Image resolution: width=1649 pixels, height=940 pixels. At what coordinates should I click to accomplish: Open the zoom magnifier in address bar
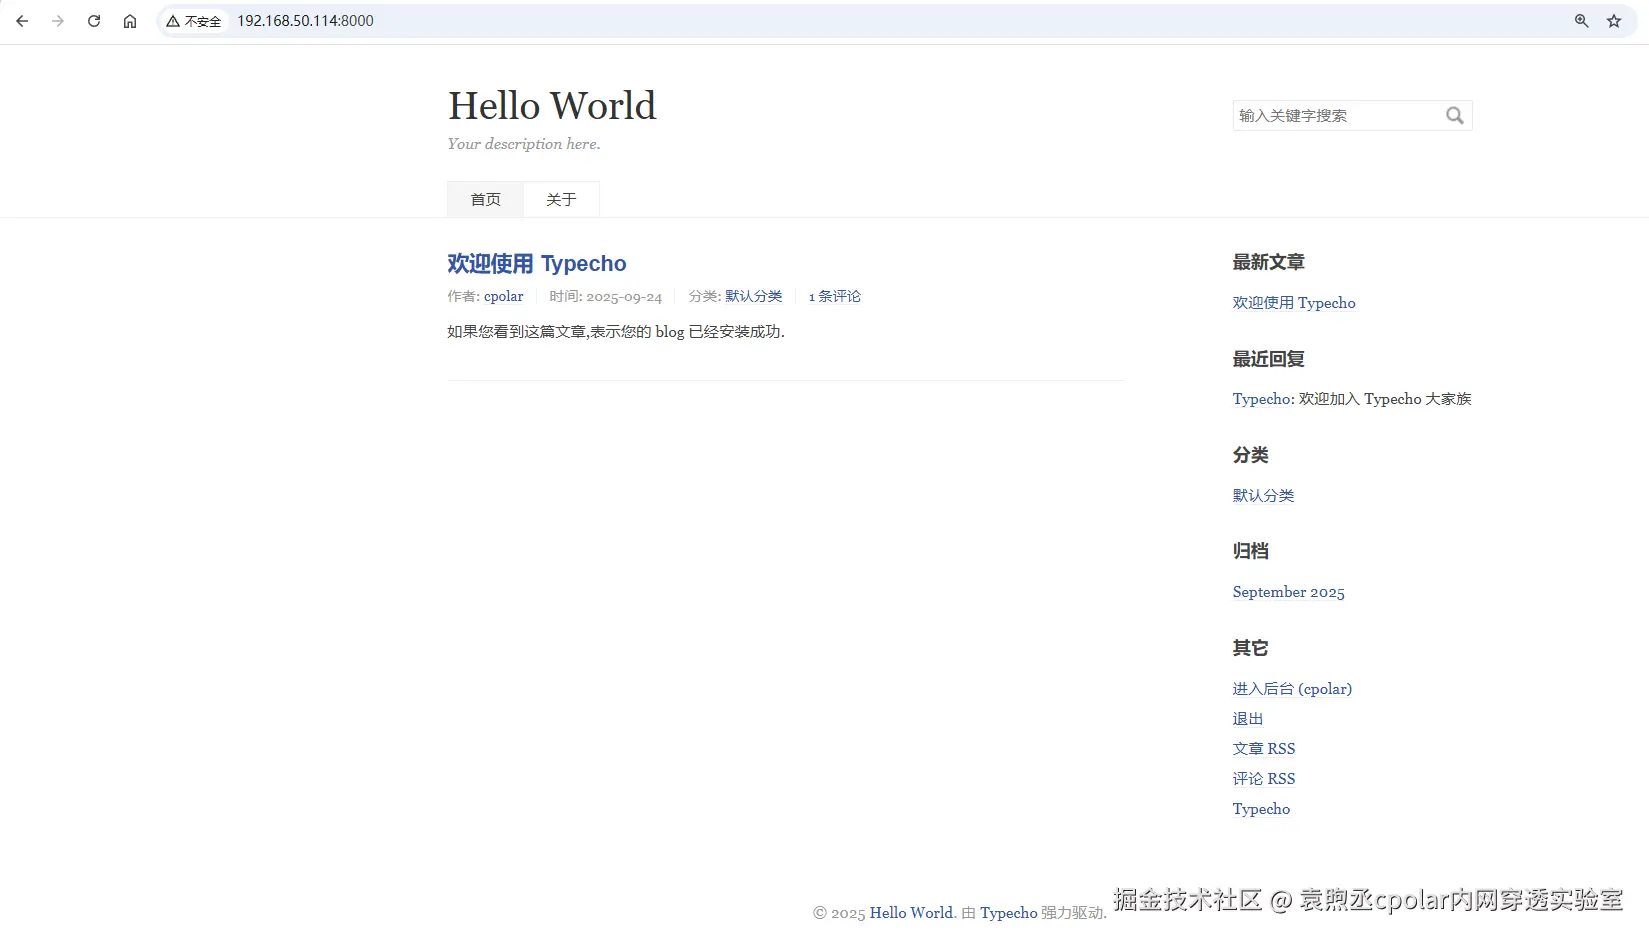(x=1581, y=21)
